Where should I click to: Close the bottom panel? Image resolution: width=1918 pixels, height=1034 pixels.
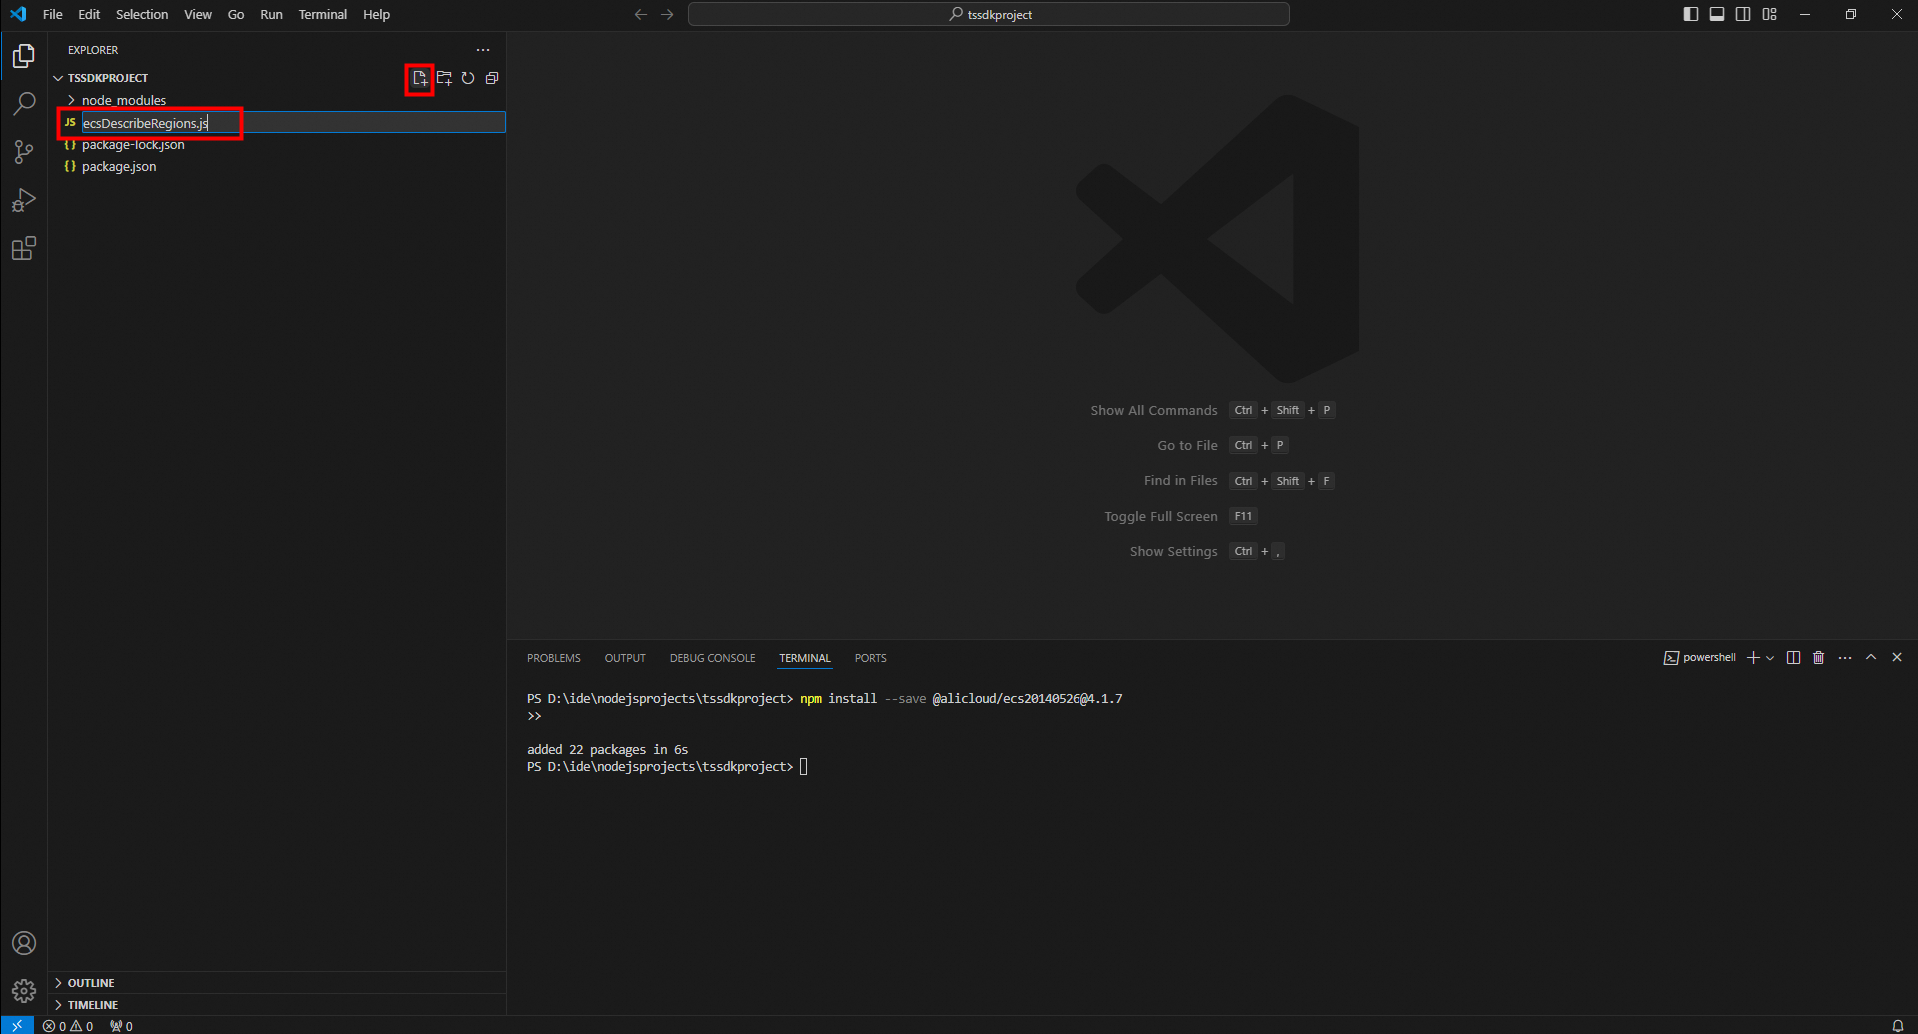[1897, 657]
